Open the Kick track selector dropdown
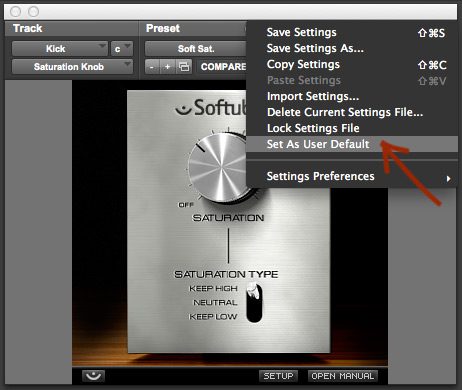462x390 pixels. pos(60,49)
